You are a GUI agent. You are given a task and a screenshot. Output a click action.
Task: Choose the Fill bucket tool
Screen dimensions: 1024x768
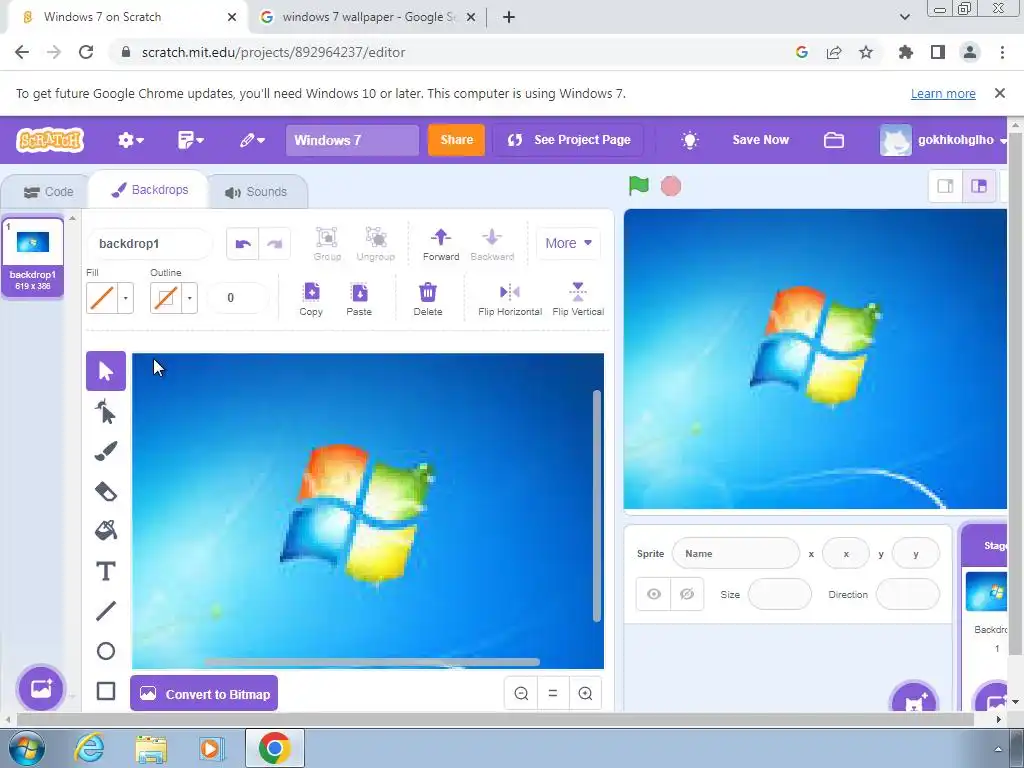coord(106,531)
